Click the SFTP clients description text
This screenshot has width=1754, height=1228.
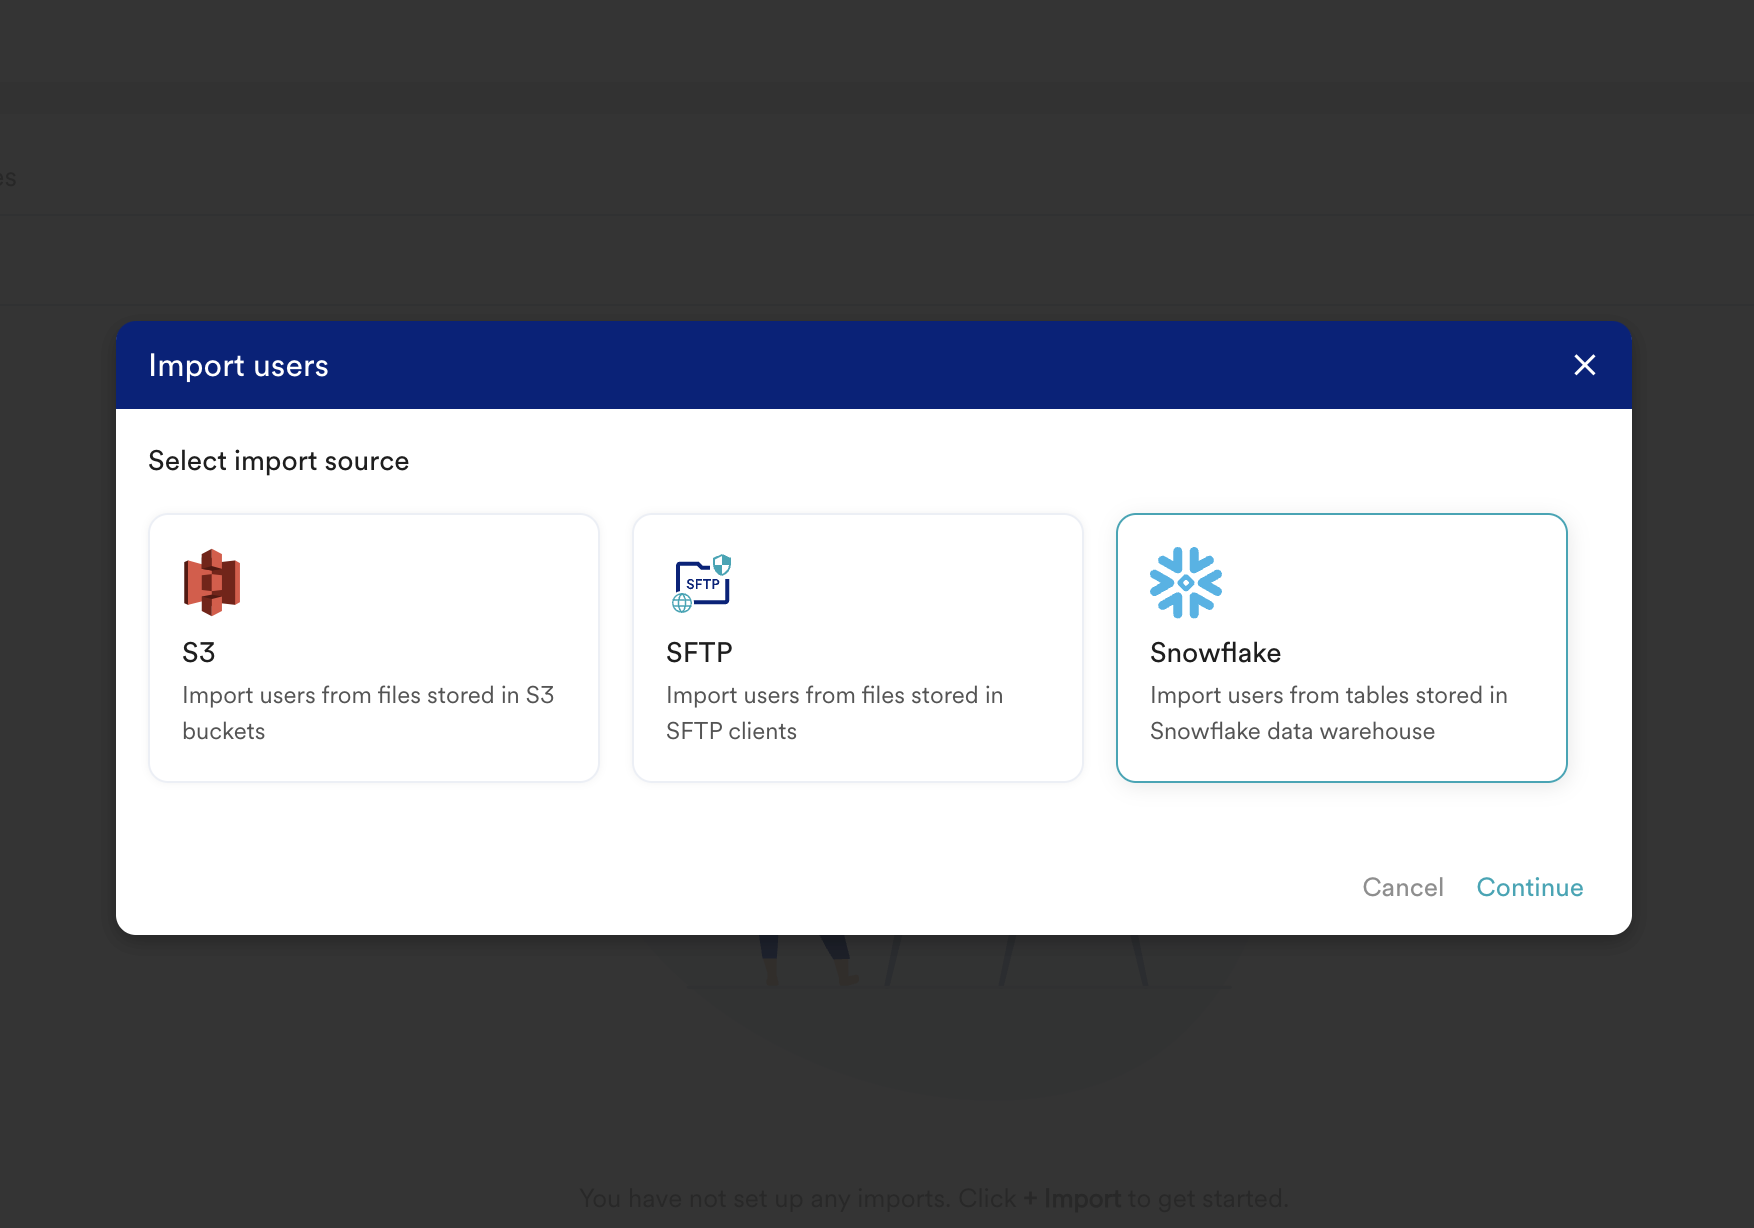click(x=833, y=713)
